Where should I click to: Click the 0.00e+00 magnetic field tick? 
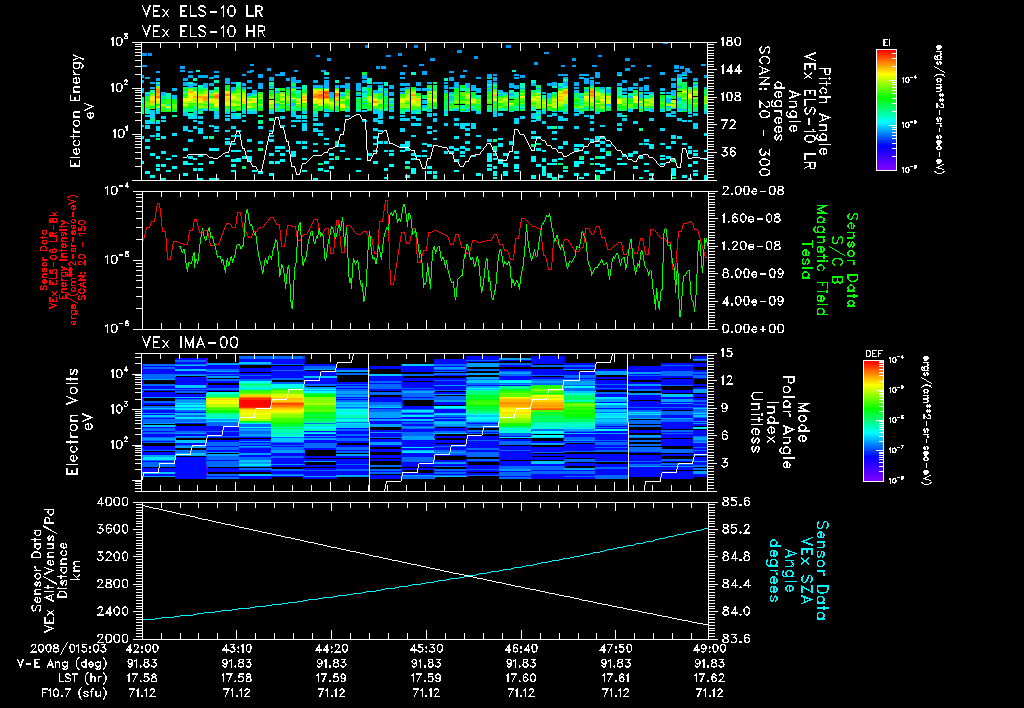[752, 329]
